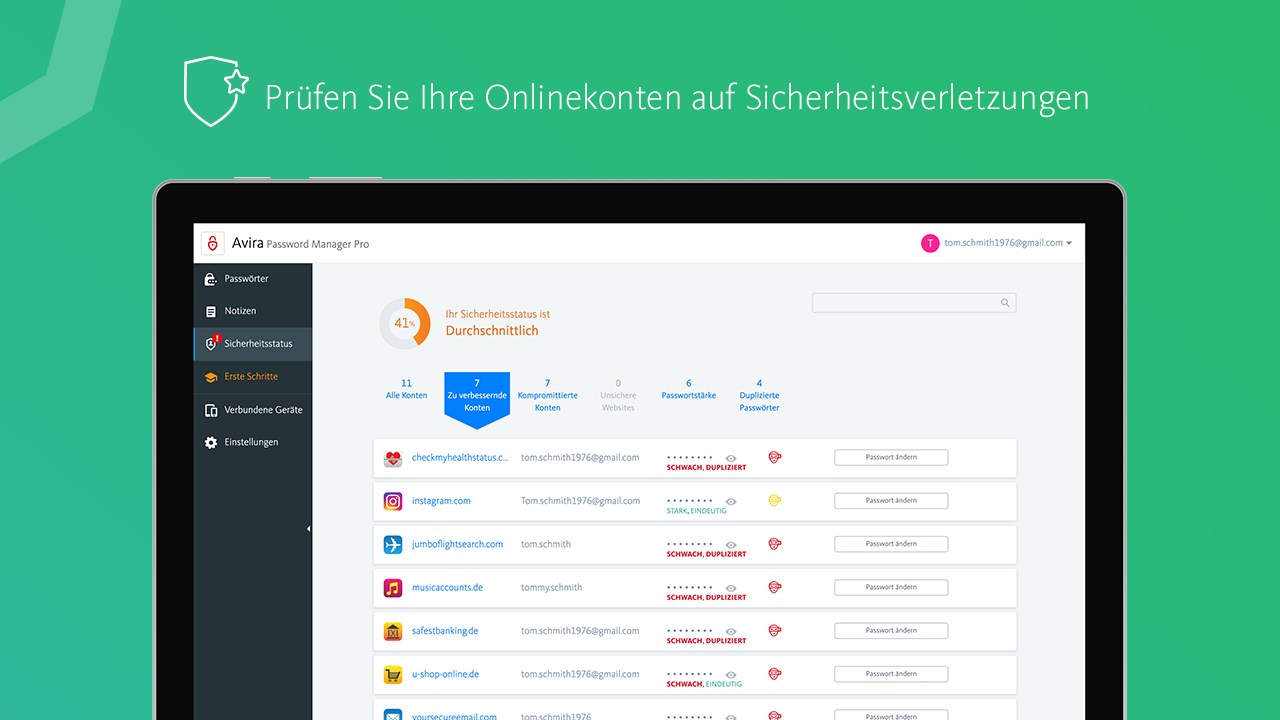1280x720 pixels.
Task: Click the SCHWACH, EINDEUTIG status label
Action: 704,684
